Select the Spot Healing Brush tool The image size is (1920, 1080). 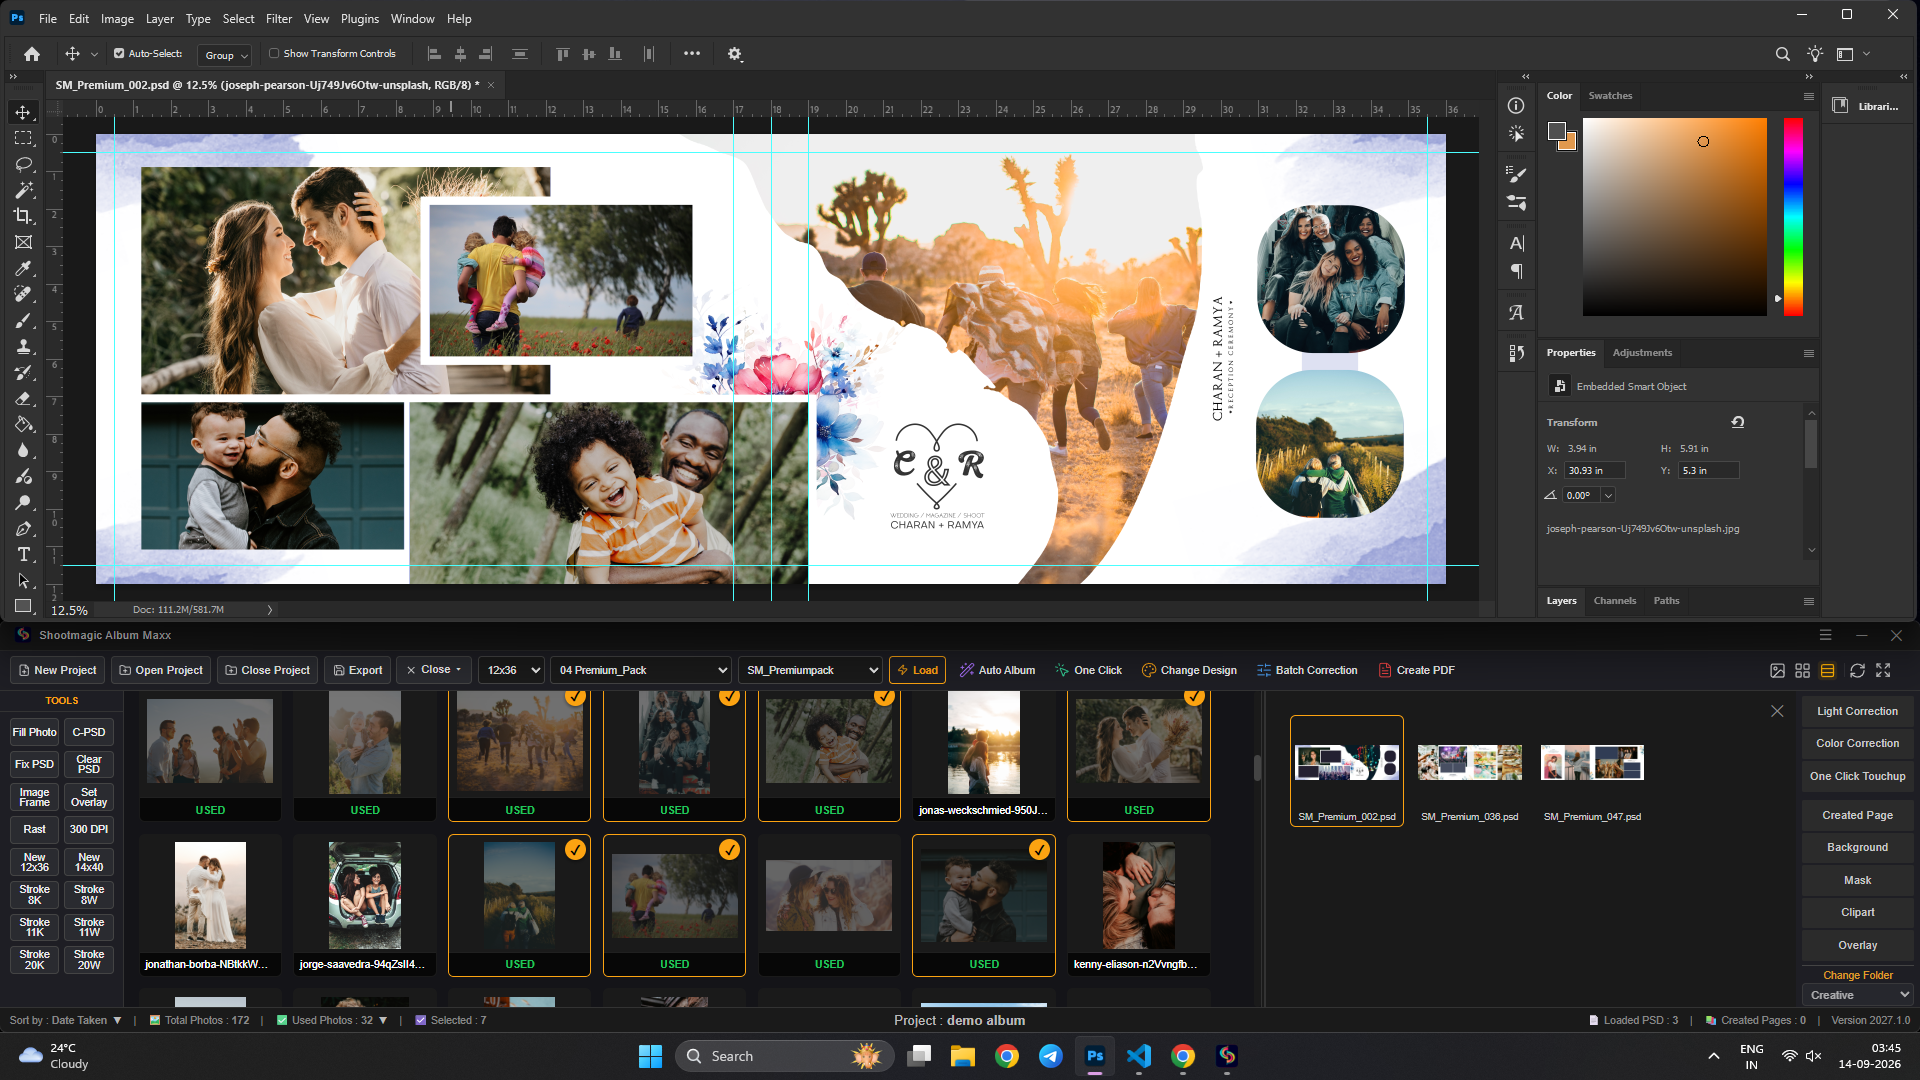tap(23, 294)
